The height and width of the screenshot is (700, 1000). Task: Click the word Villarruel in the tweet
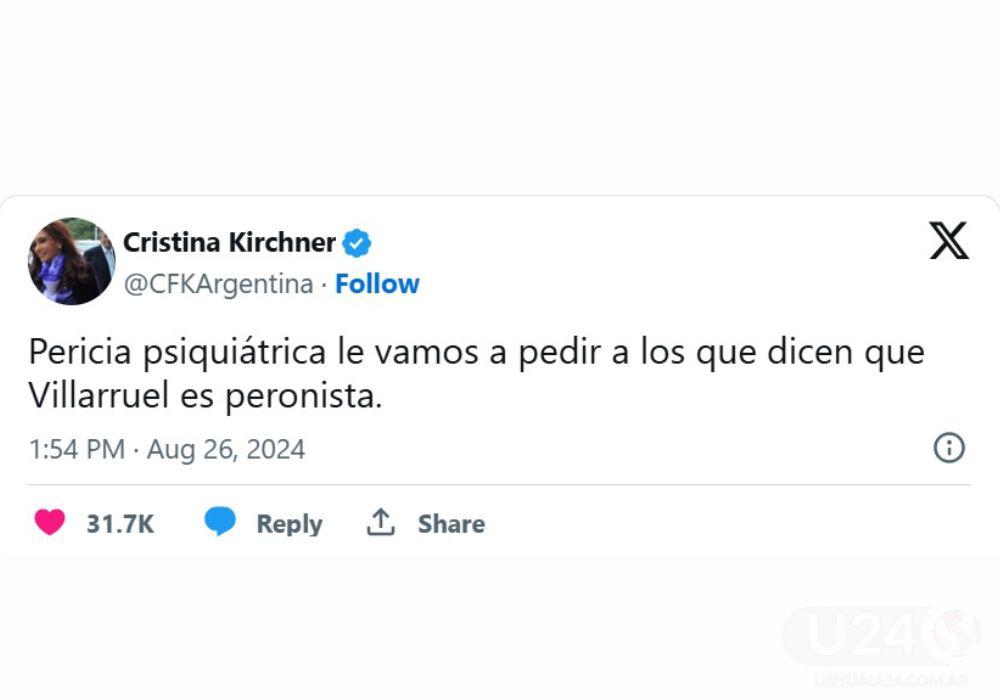pyautogui.click(x=98, y=394)
